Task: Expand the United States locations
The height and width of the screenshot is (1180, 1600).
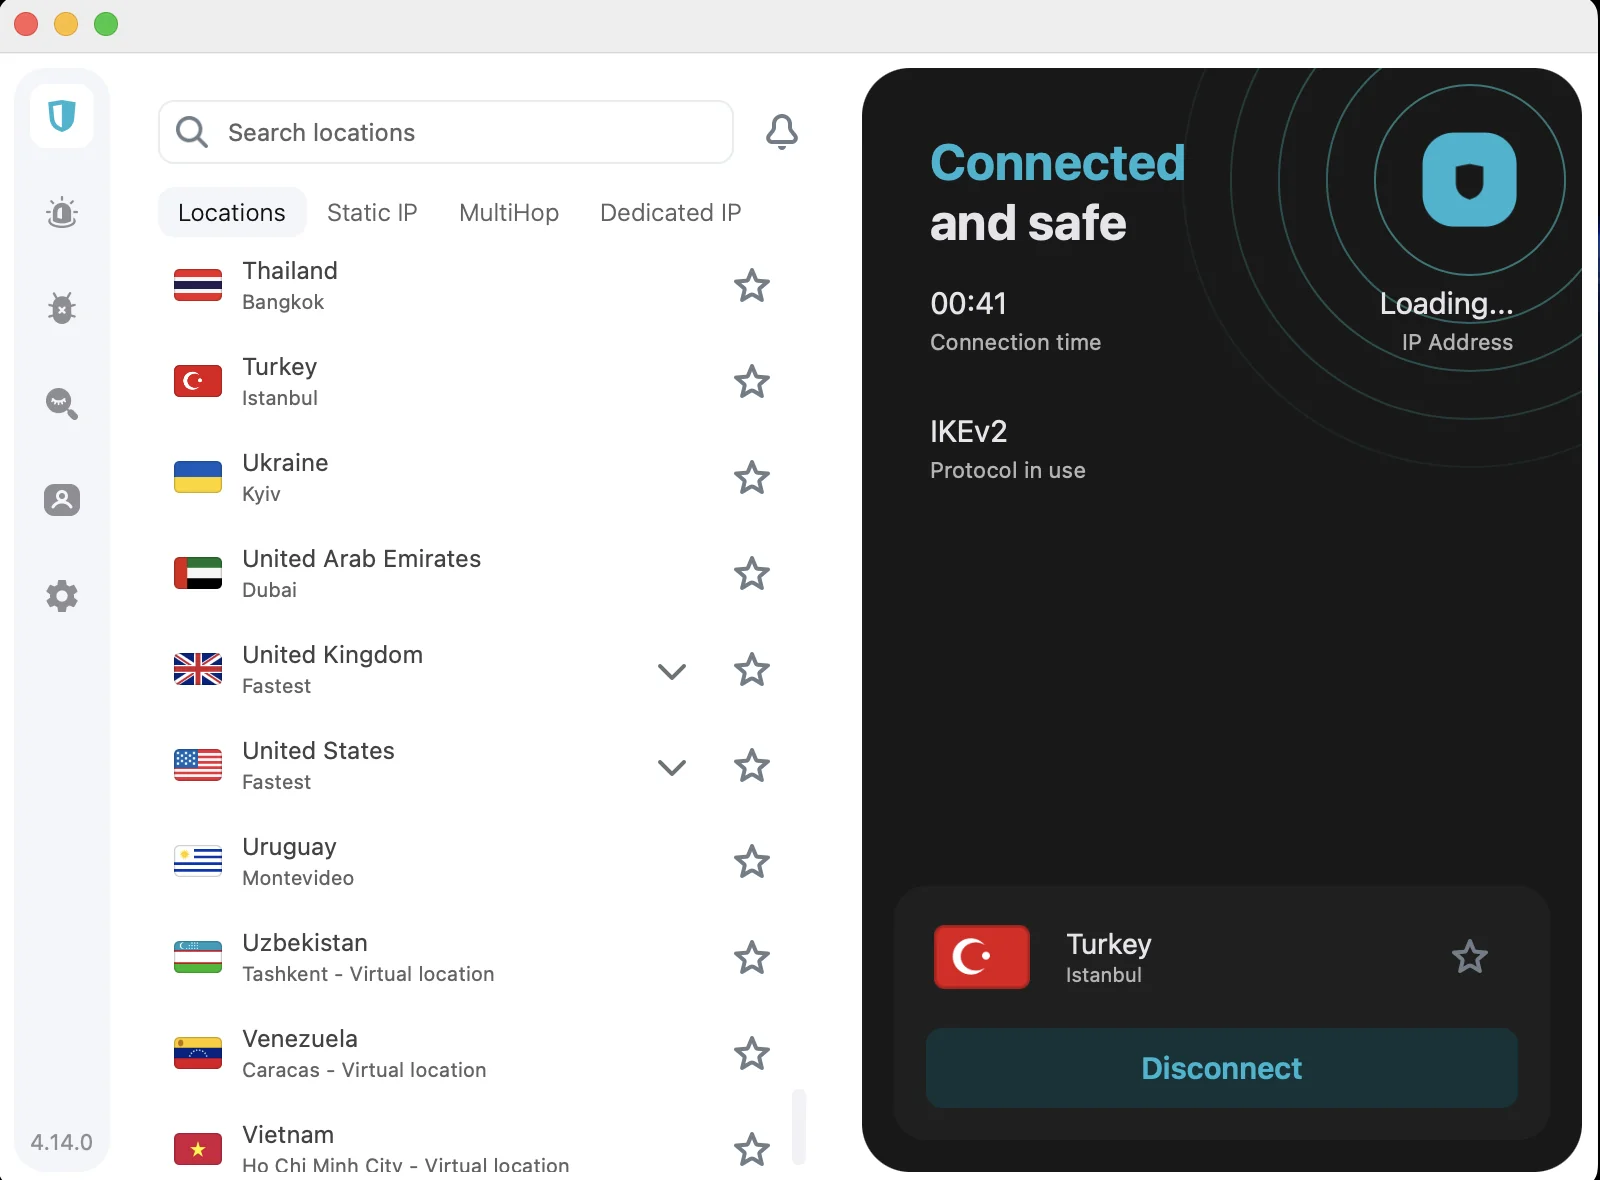Action: (x=672, y=767)
